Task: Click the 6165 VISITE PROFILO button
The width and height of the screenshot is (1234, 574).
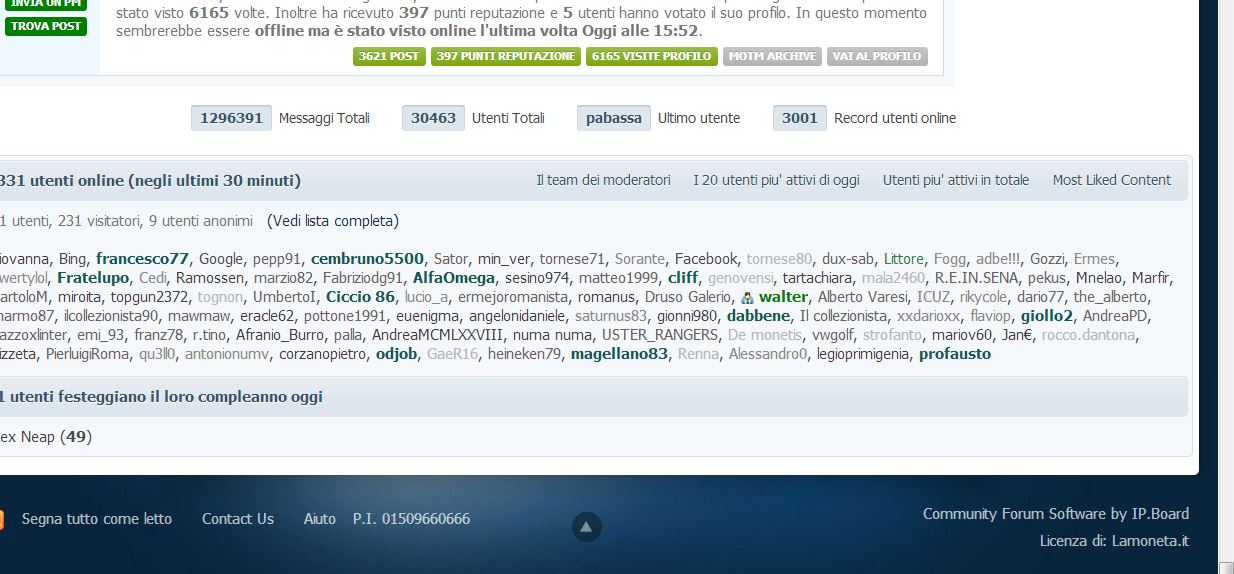Action: (652, 56)
